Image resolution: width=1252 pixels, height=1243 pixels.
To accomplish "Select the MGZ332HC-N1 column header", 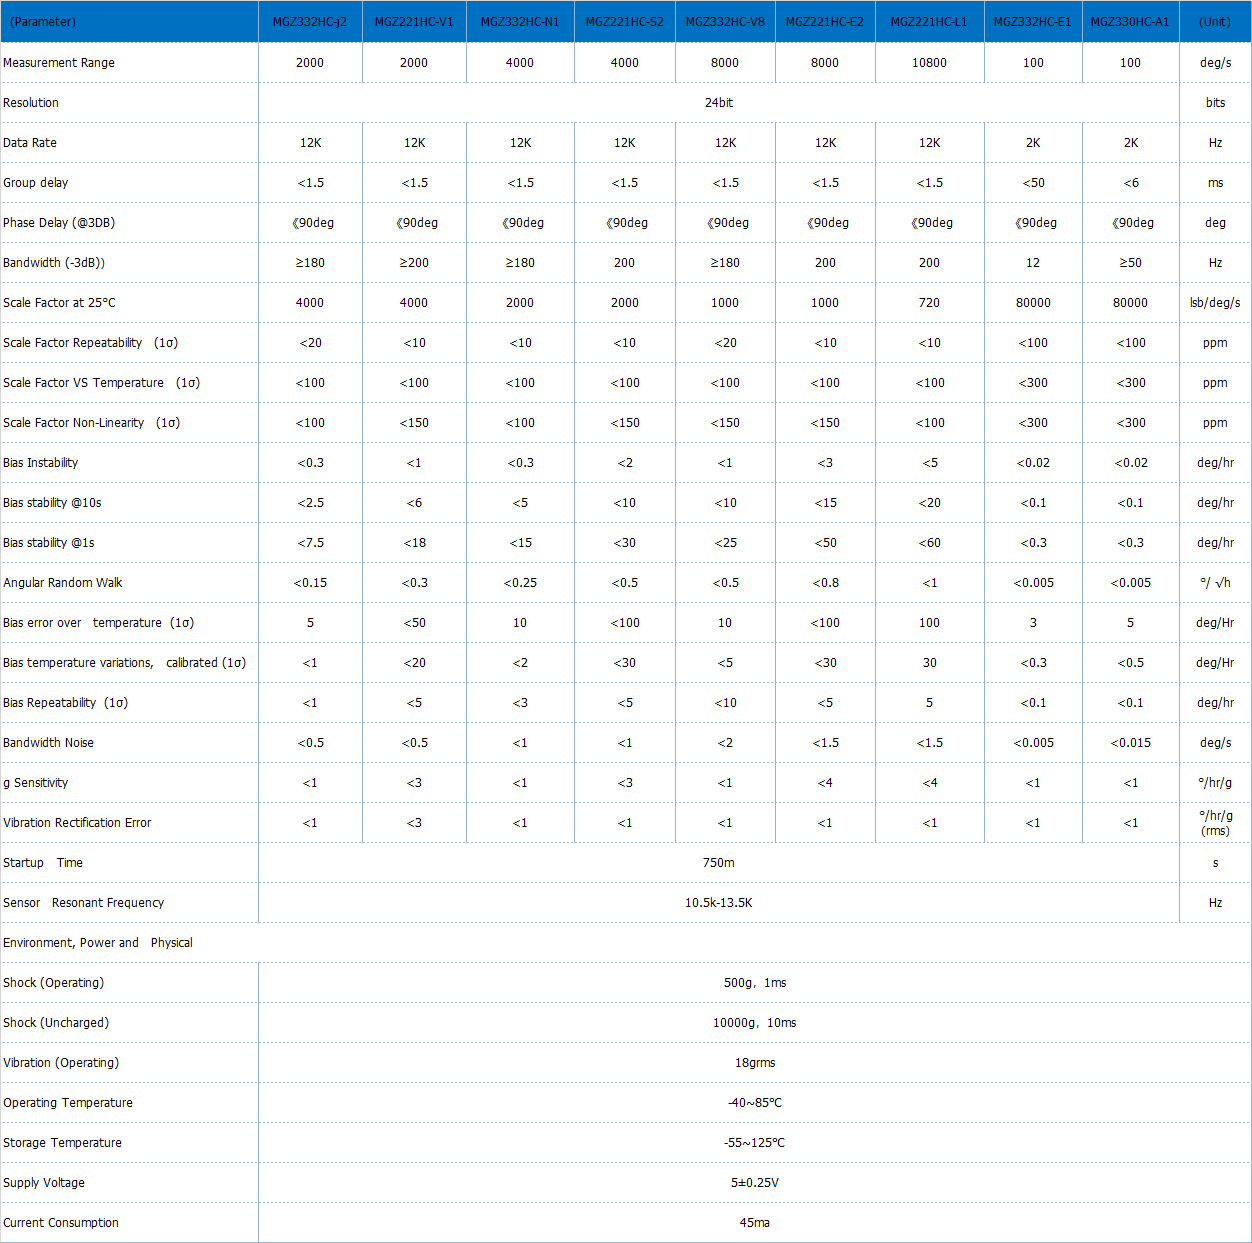I will coord(519,22).
